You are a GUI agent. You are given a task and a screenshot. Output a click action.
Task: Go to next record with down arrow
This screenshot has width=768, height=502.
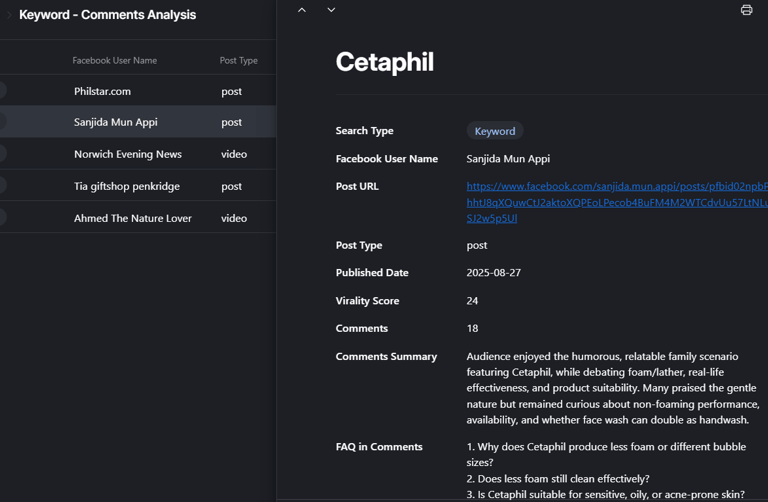331,10
